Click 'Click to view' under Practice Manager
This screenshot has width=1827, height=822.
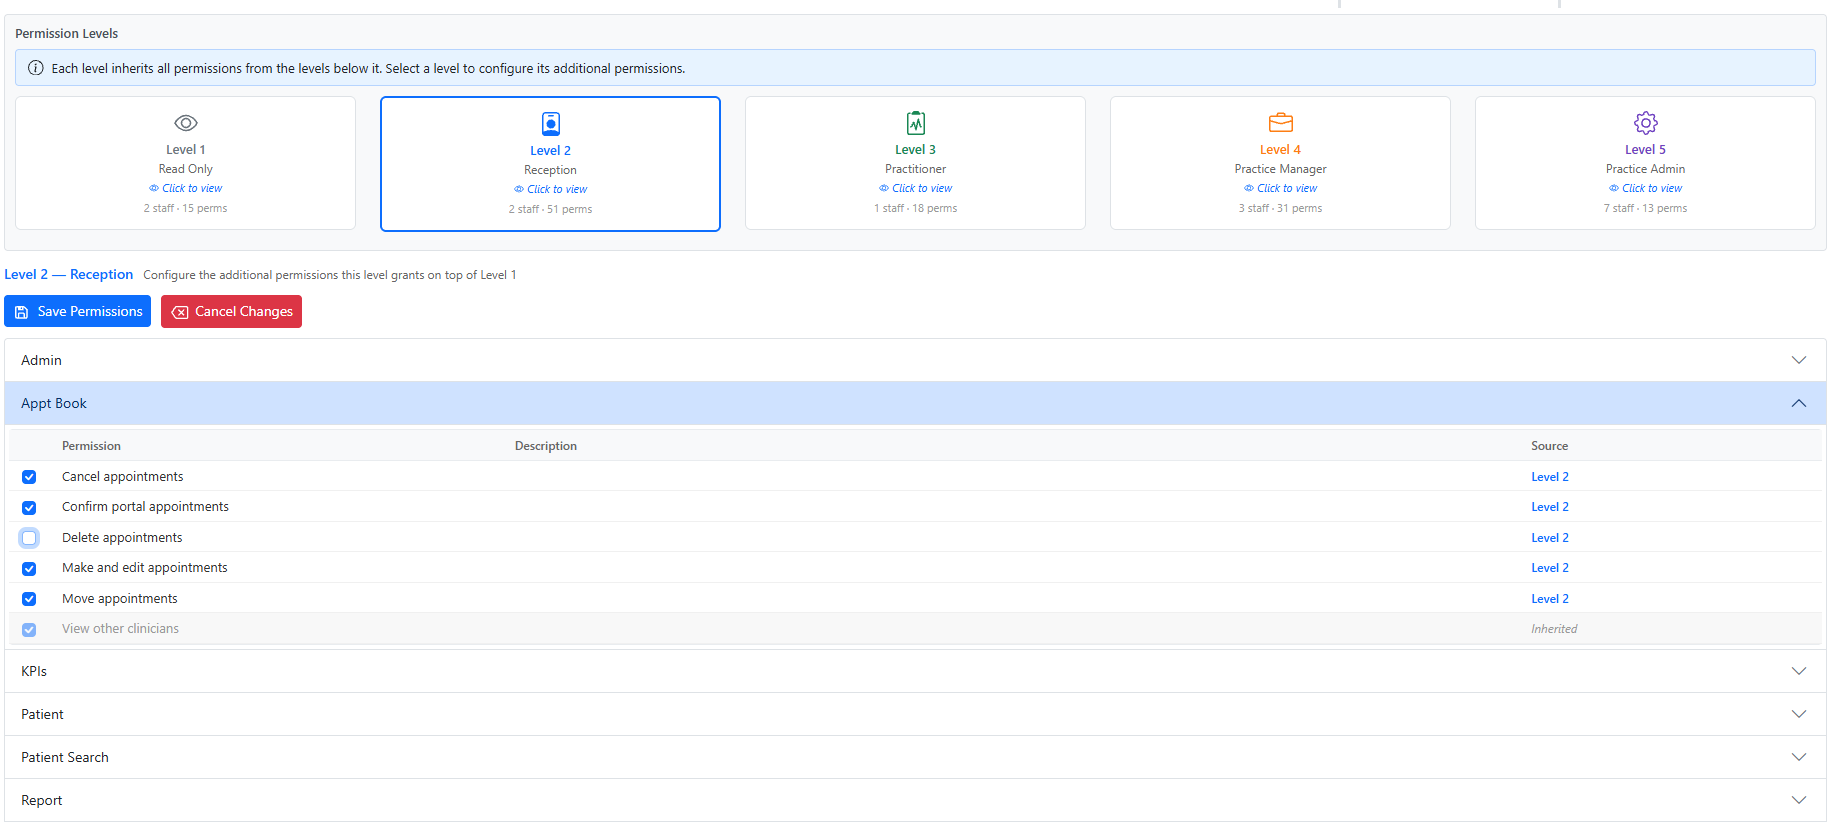[1287, 188]
